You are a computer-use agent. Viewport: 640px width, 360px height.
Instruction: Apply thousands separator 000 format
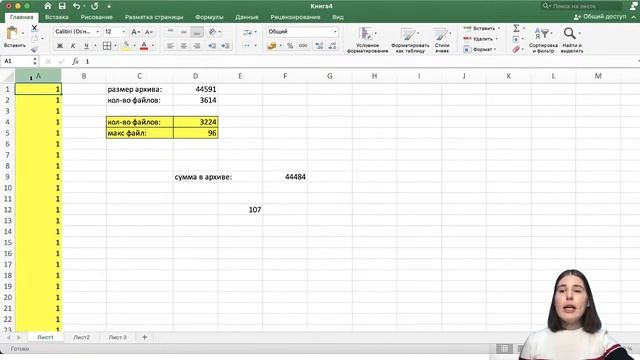click(303, 46)
